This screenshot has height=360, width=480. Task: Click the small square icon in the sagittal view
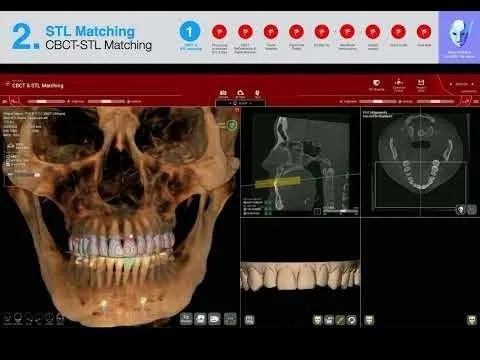tap(317, 211)
